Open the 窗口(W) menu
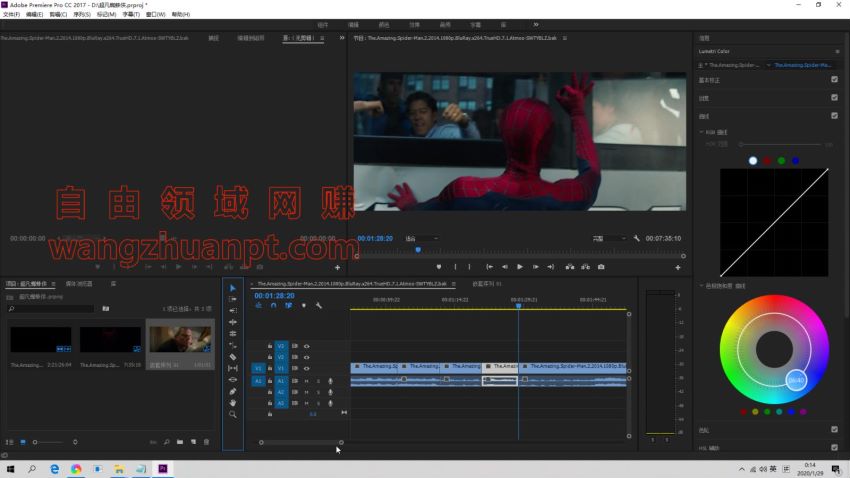This screenshot has width=850, height=478. [156, 14]
